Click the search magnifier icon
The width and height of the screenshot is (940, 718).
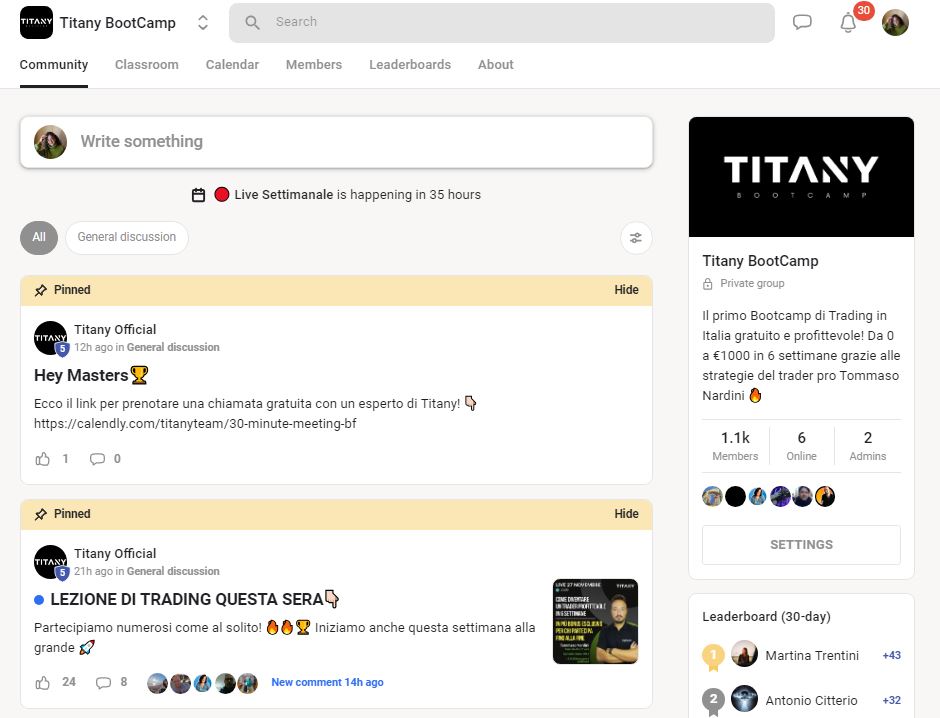252,23
